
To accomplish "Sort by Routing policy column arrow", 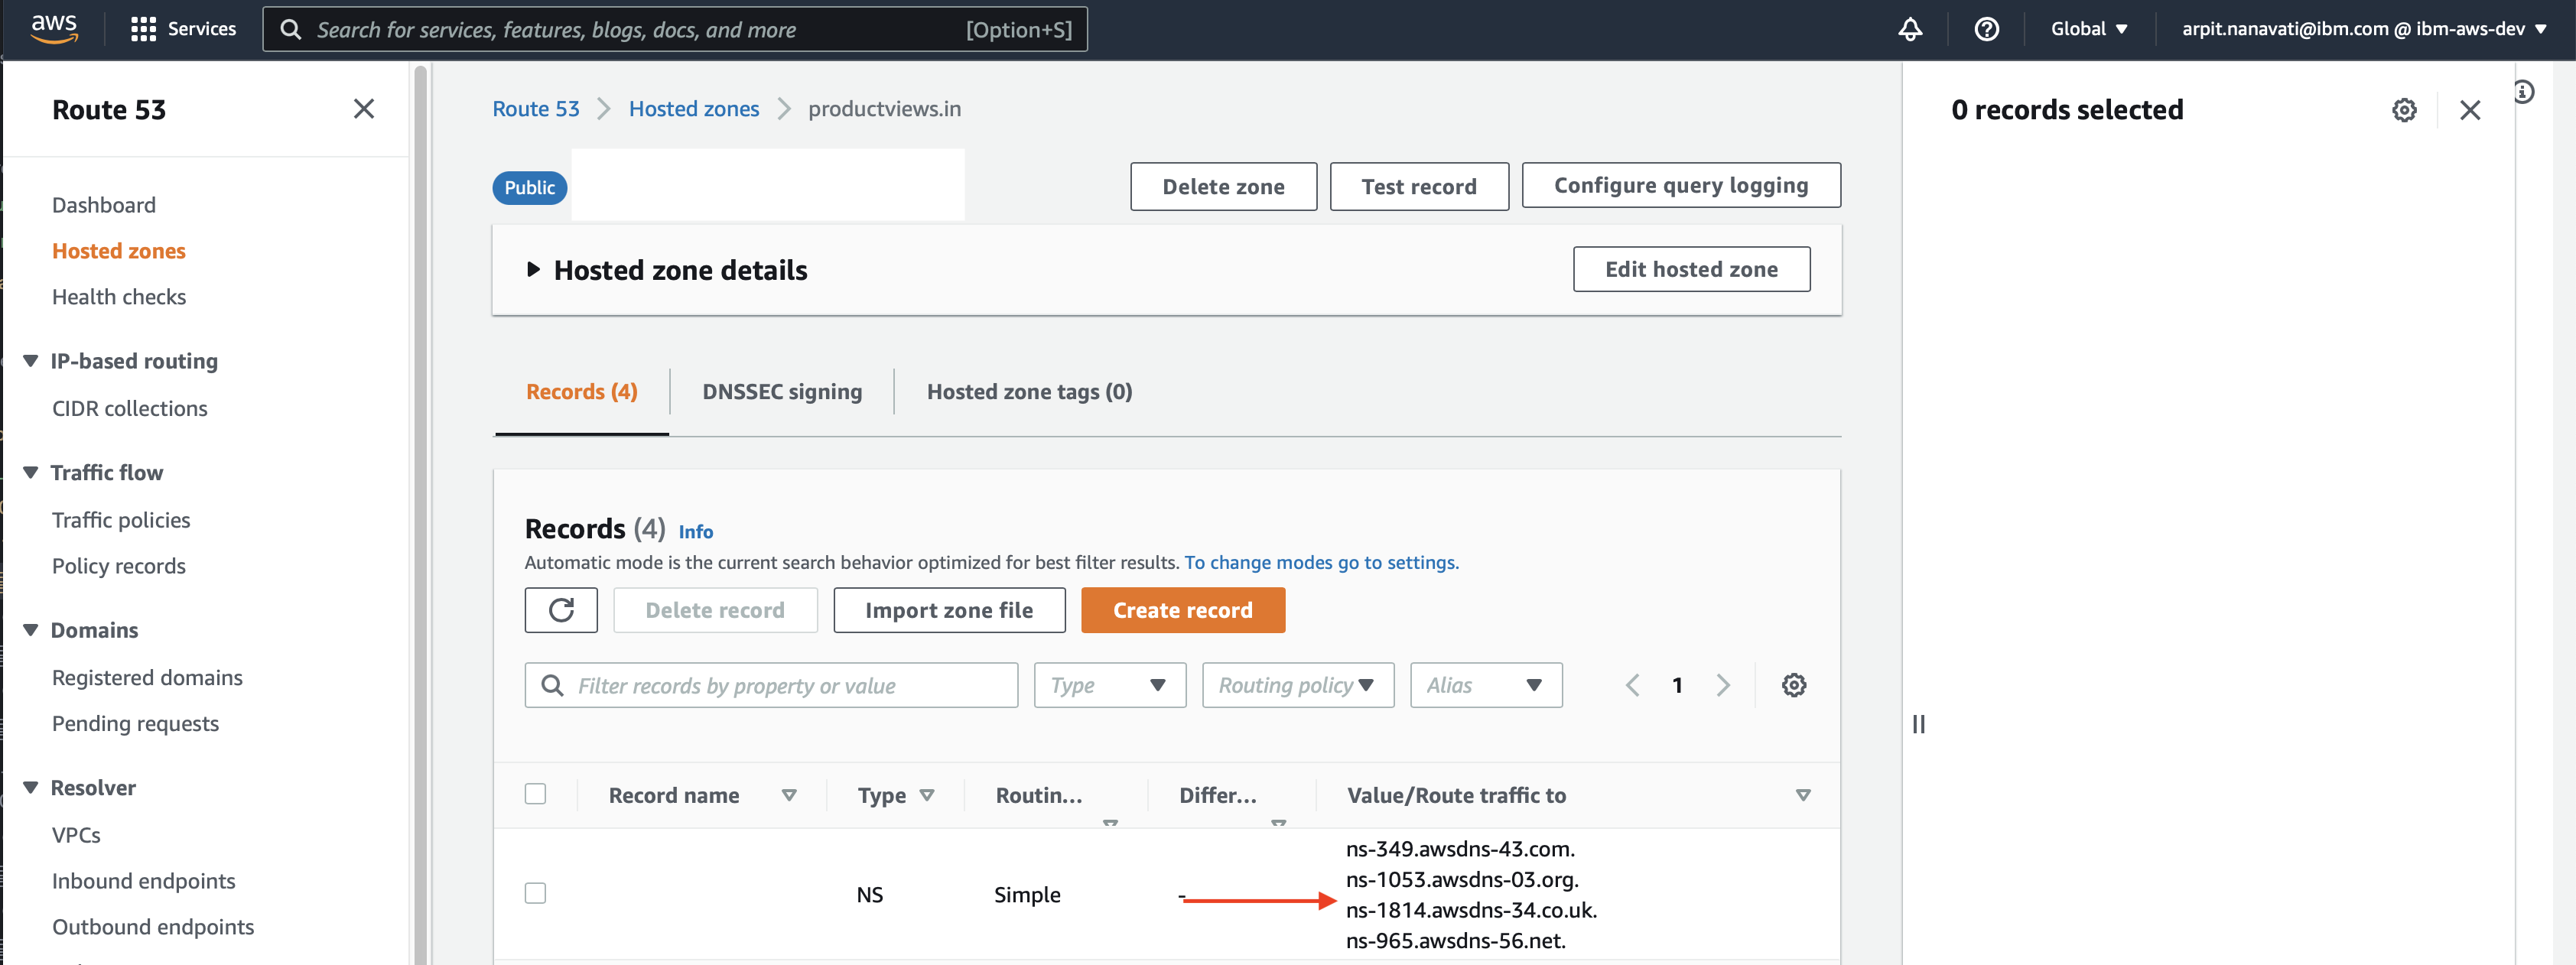I will tap(1110, 823).
